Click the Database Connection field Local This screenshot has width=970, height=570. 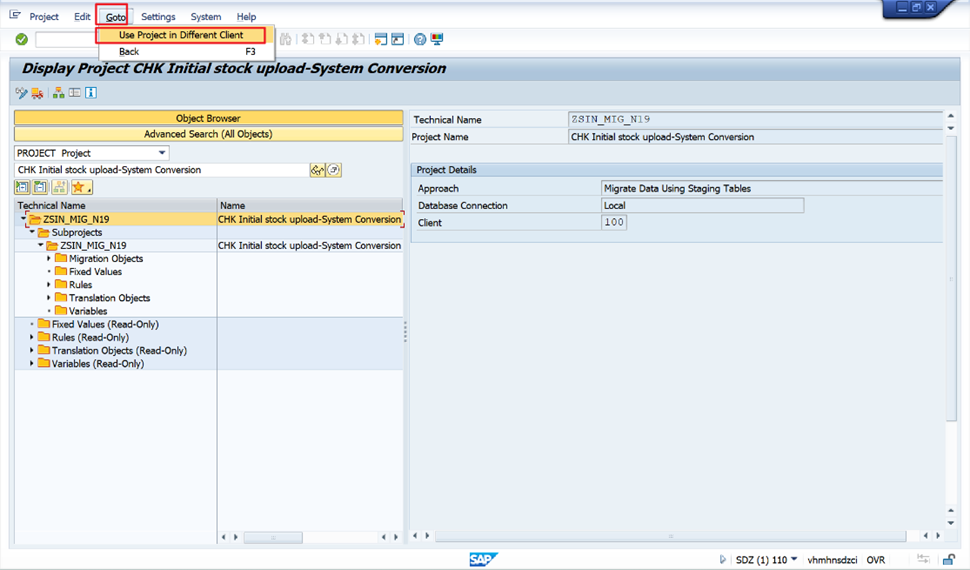tap(702, 205)
